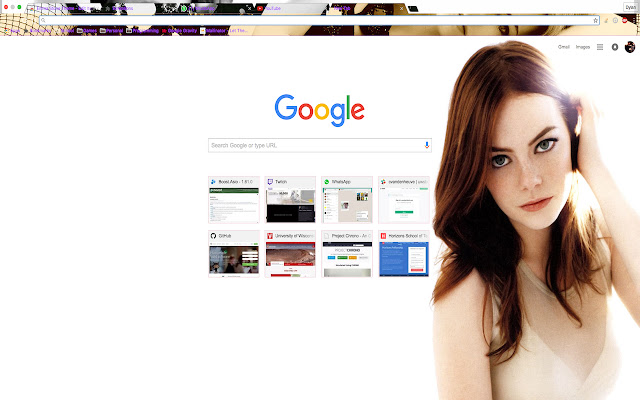Click the Project Chrono page favicon
Screen dimensions: 640x400
coord(327,236)
